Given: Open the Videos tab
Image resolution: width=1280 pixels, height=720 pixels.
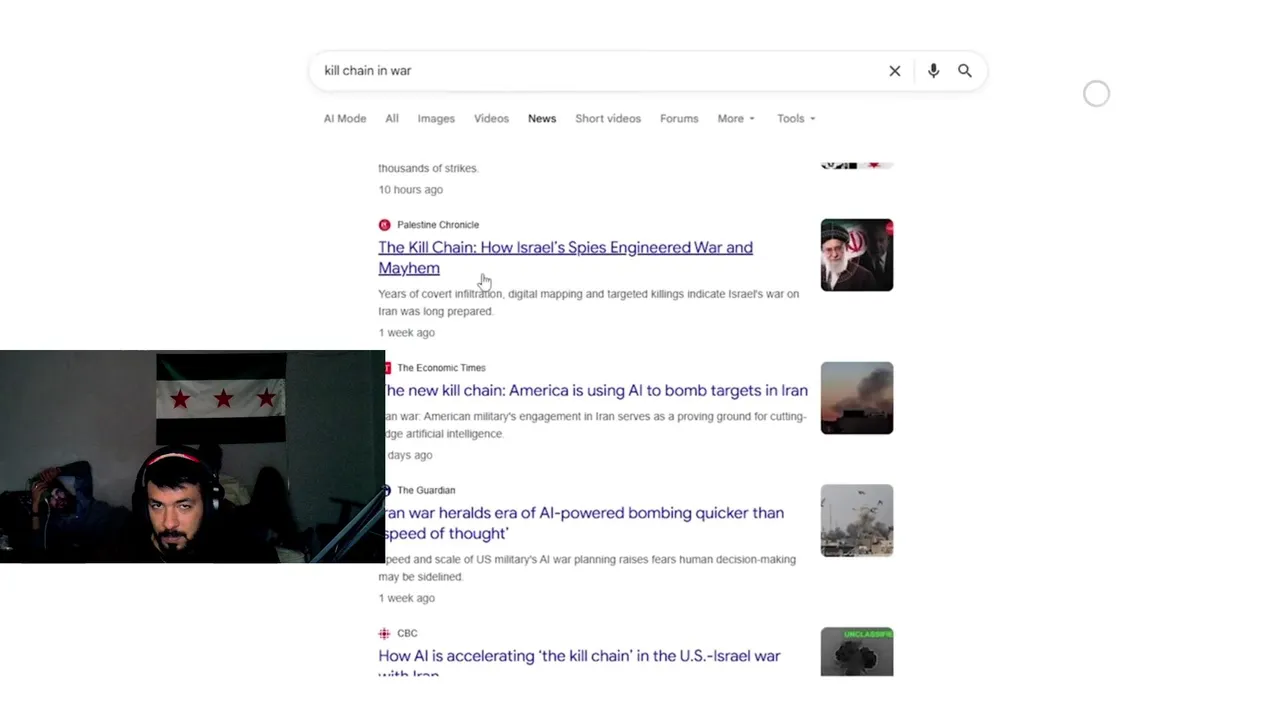Looking at the screenshot, I should [491, 118].
